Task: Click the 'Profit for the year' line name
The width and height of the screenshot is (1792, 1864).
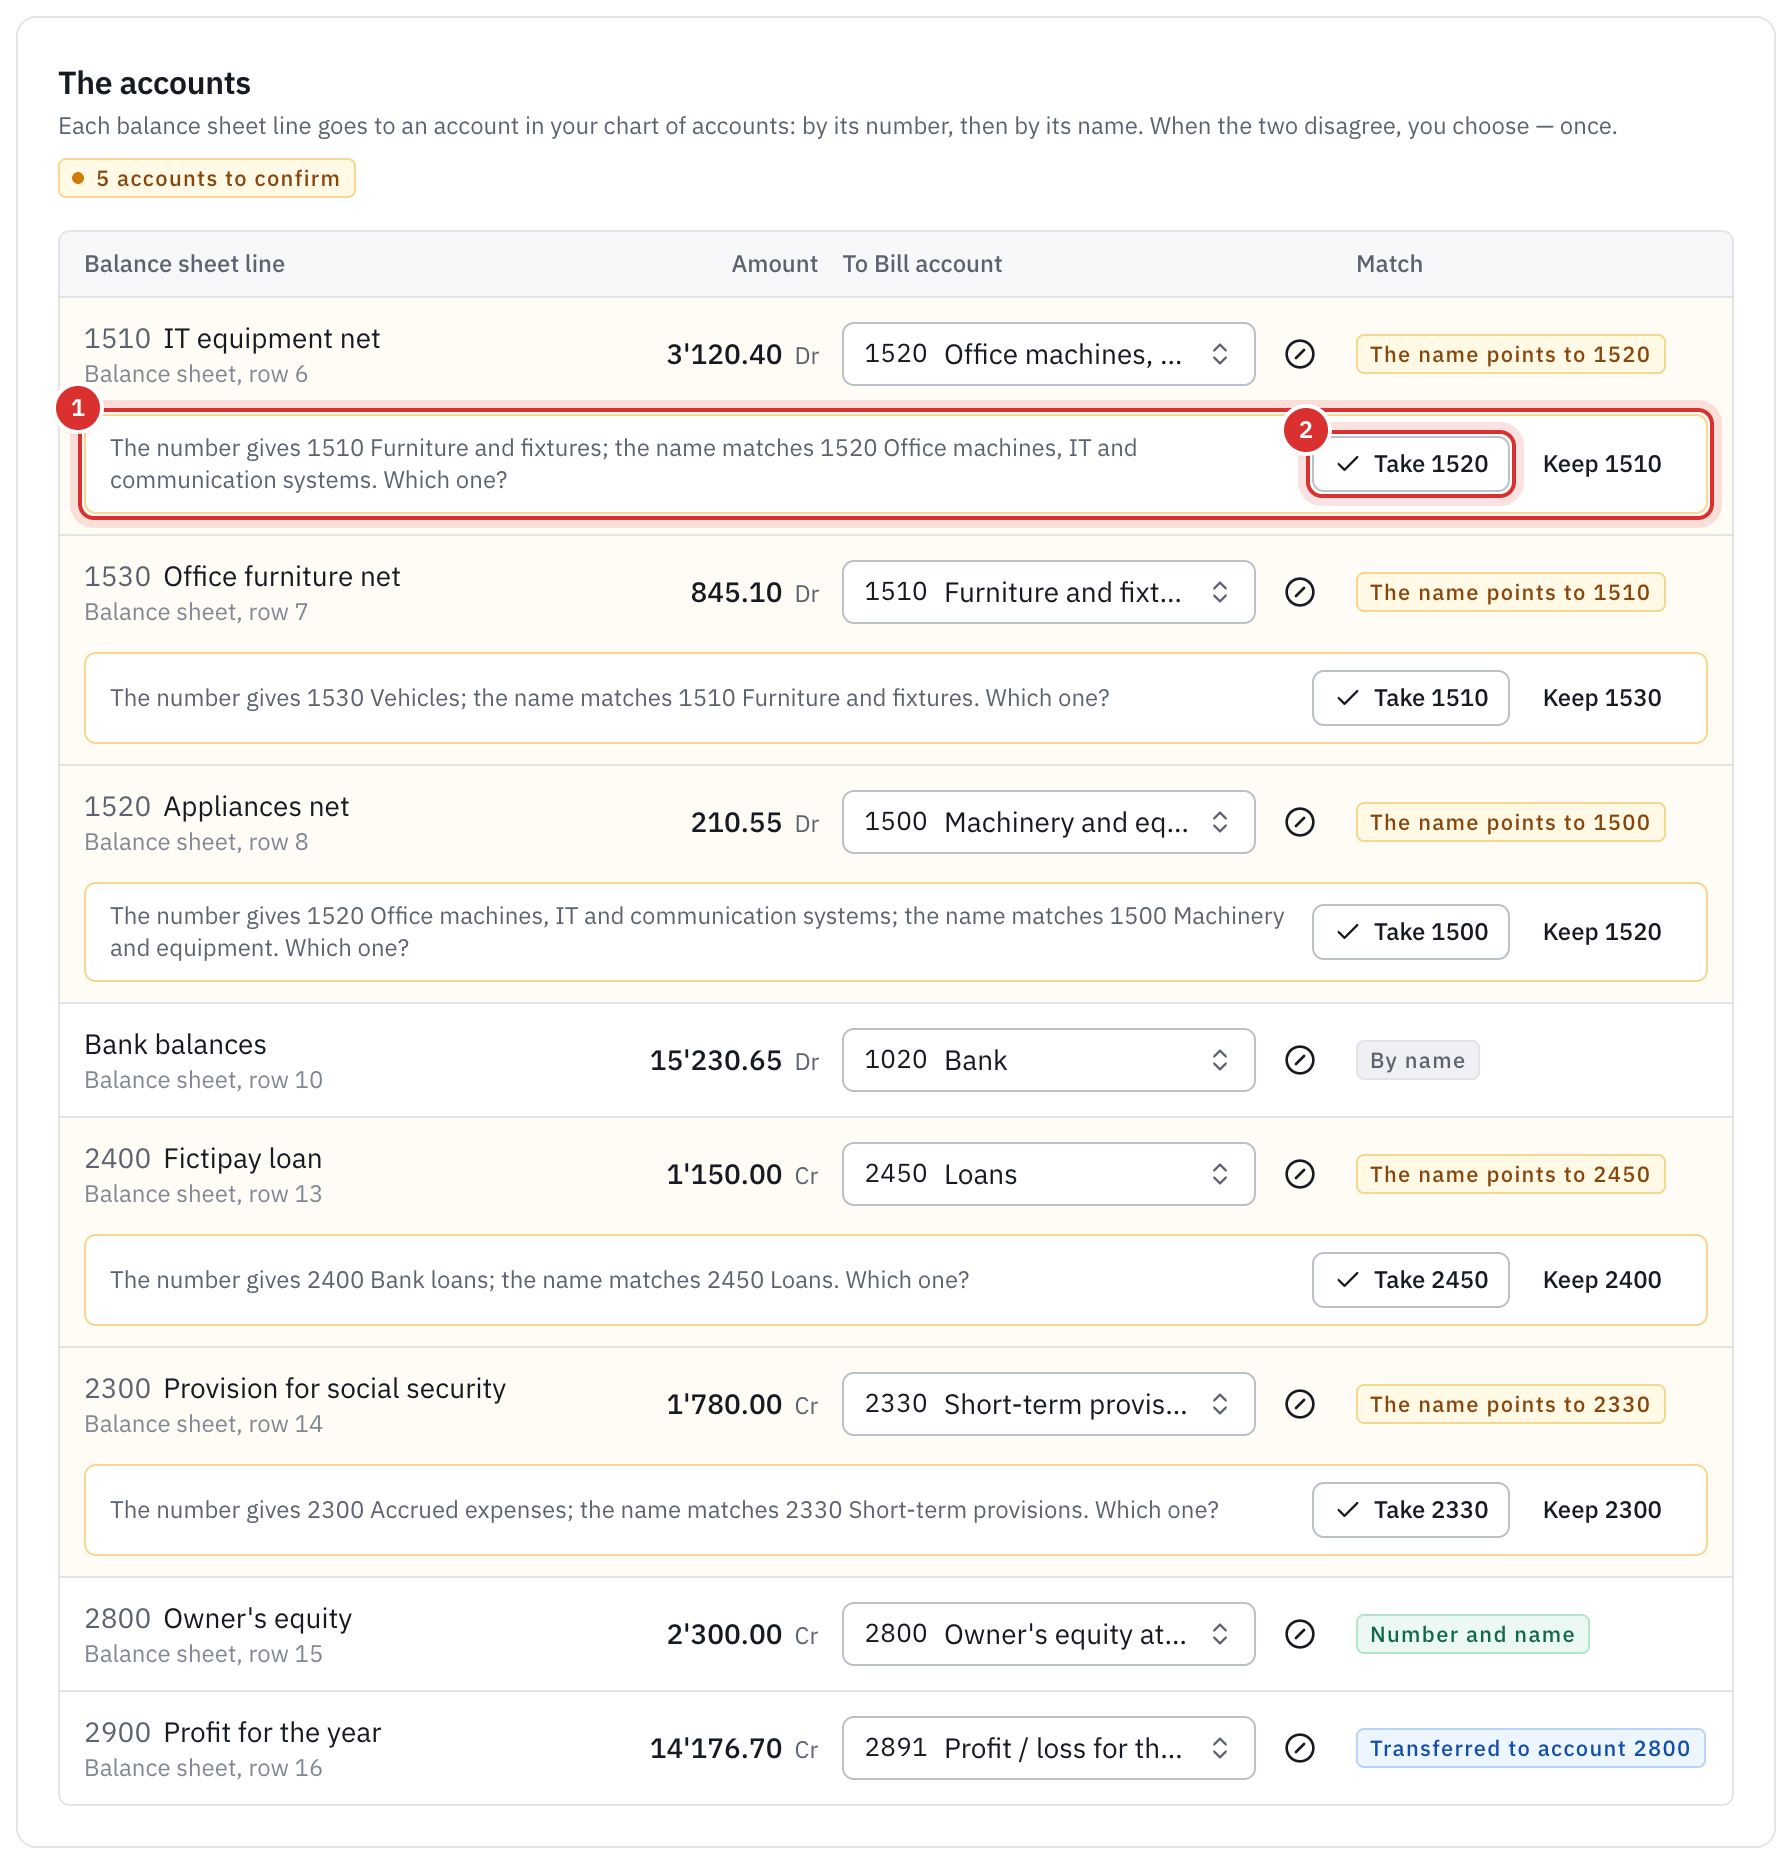Action: pos(272,1732)
